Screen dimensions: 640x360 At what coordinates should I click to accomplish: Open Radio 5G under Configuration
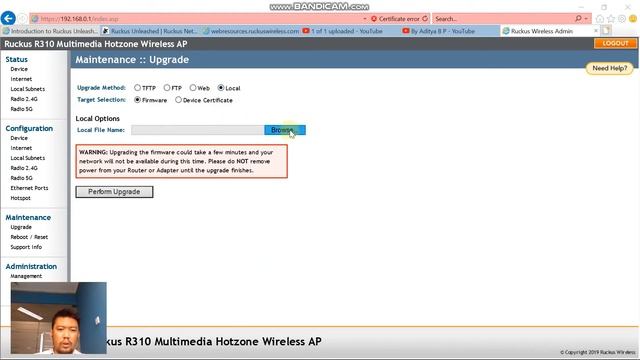pos(22,178)
